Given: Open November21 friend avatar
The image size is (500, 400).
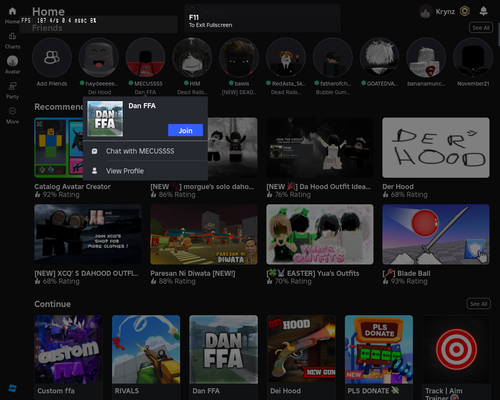Looking at the screenshot, I should (473, 57).
